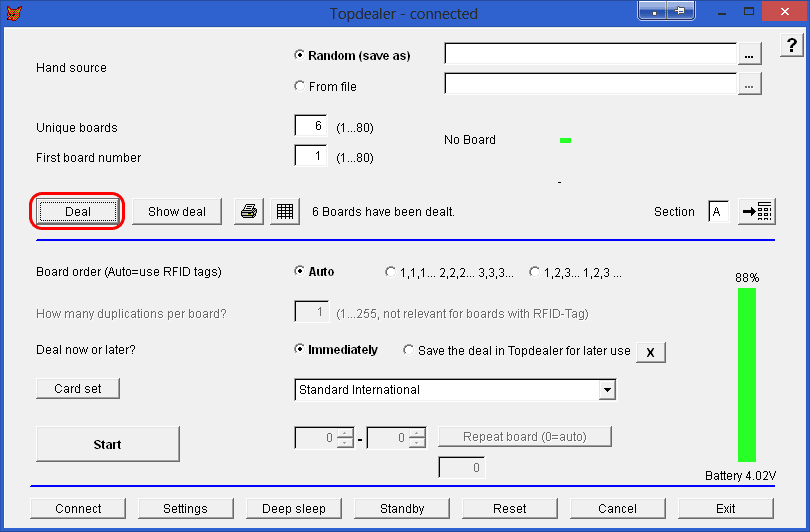
Task: Click the '88%' battery percentage text
Action: [747, 278]
